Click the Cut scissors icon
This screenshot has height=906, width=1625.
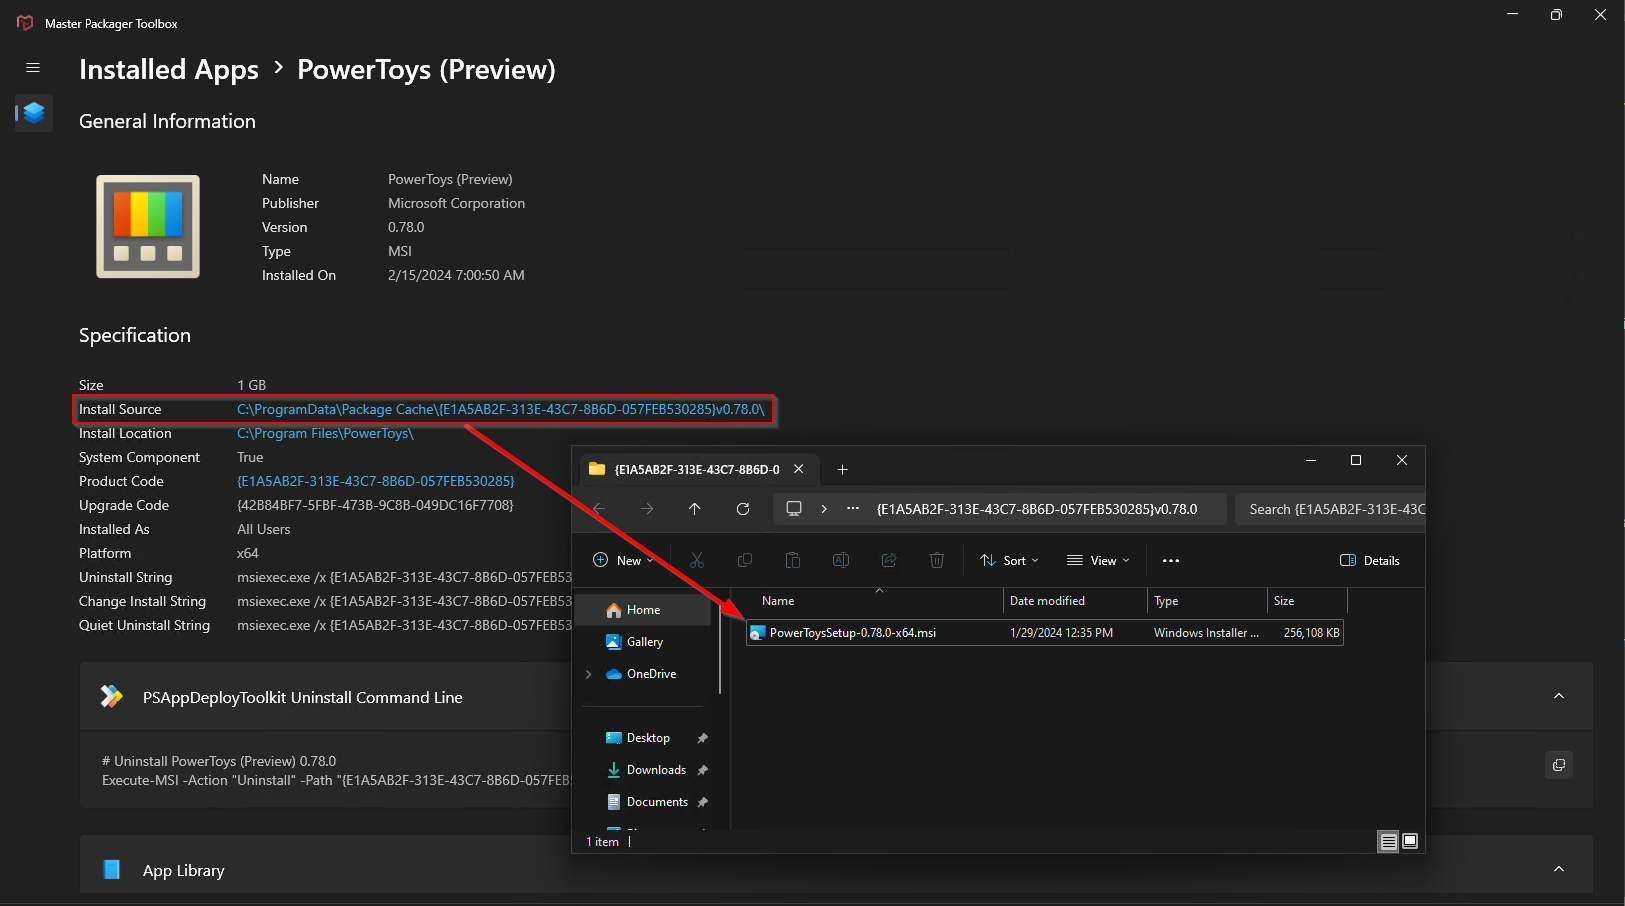697,560
